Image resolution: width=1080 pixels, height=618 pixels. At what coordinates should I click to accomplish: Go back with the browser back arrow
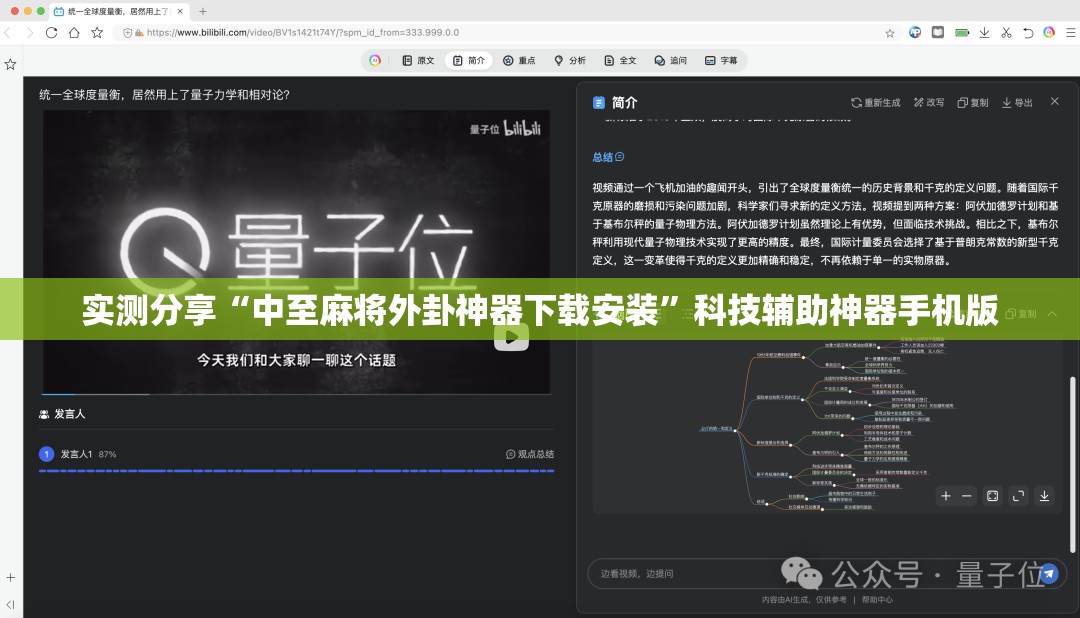(x=8, y=32)
